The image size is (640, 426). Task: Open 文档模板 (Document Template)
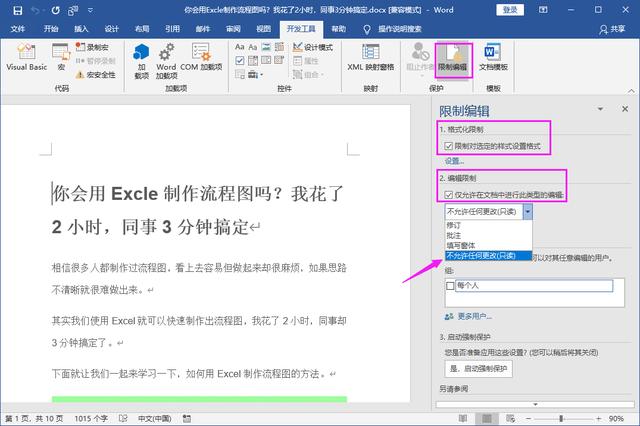pos(493,58)
